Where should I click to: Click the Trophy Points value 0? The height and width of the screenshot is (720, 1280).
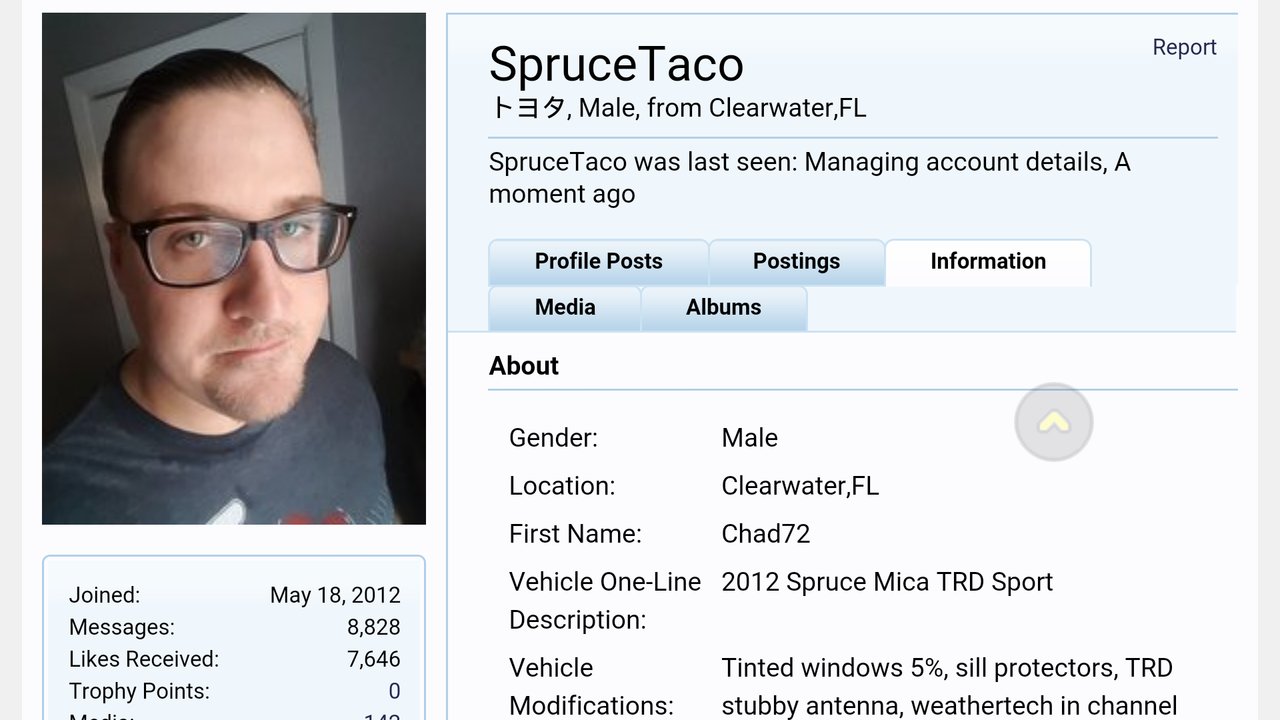[x=394, y=691]
